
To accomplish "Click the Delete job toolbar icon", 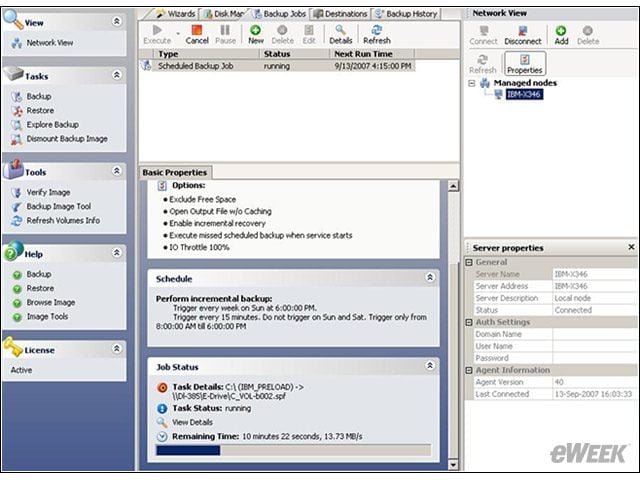I will (282, 34).
